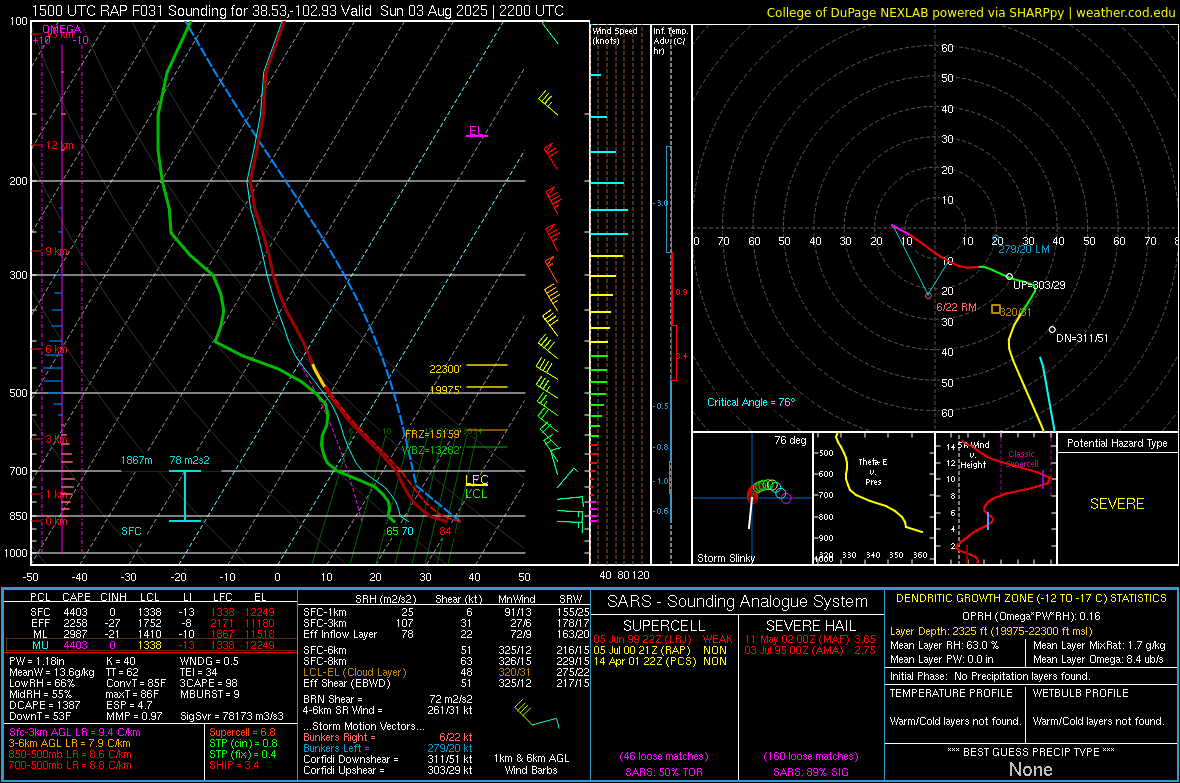Click the 'Mean Layer RH: 63.0 %' value
The width and height of the screenshot is (1180, 783).
pyautogui.click(x=944, y=645)
